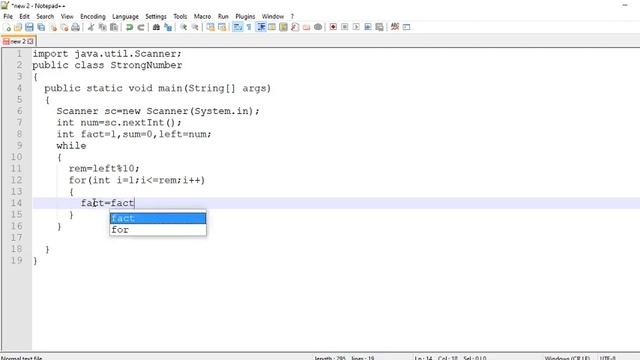Open the Plugins menu
640x360 pixels.
click(x=245, y=16)
